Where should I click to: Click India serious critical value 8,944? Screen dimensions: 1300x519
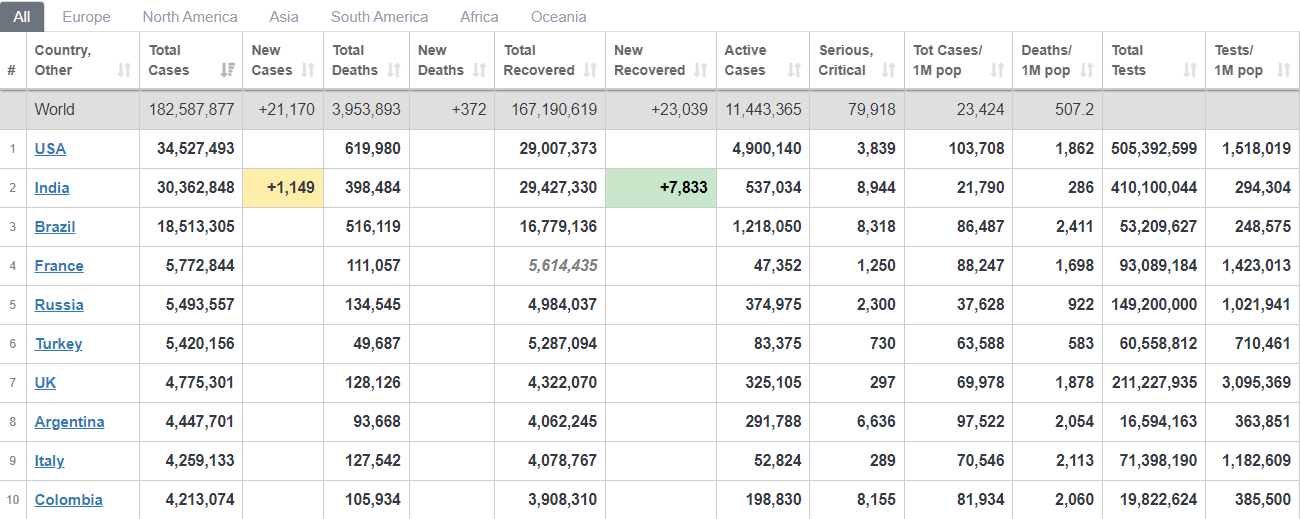click(877, 188)
